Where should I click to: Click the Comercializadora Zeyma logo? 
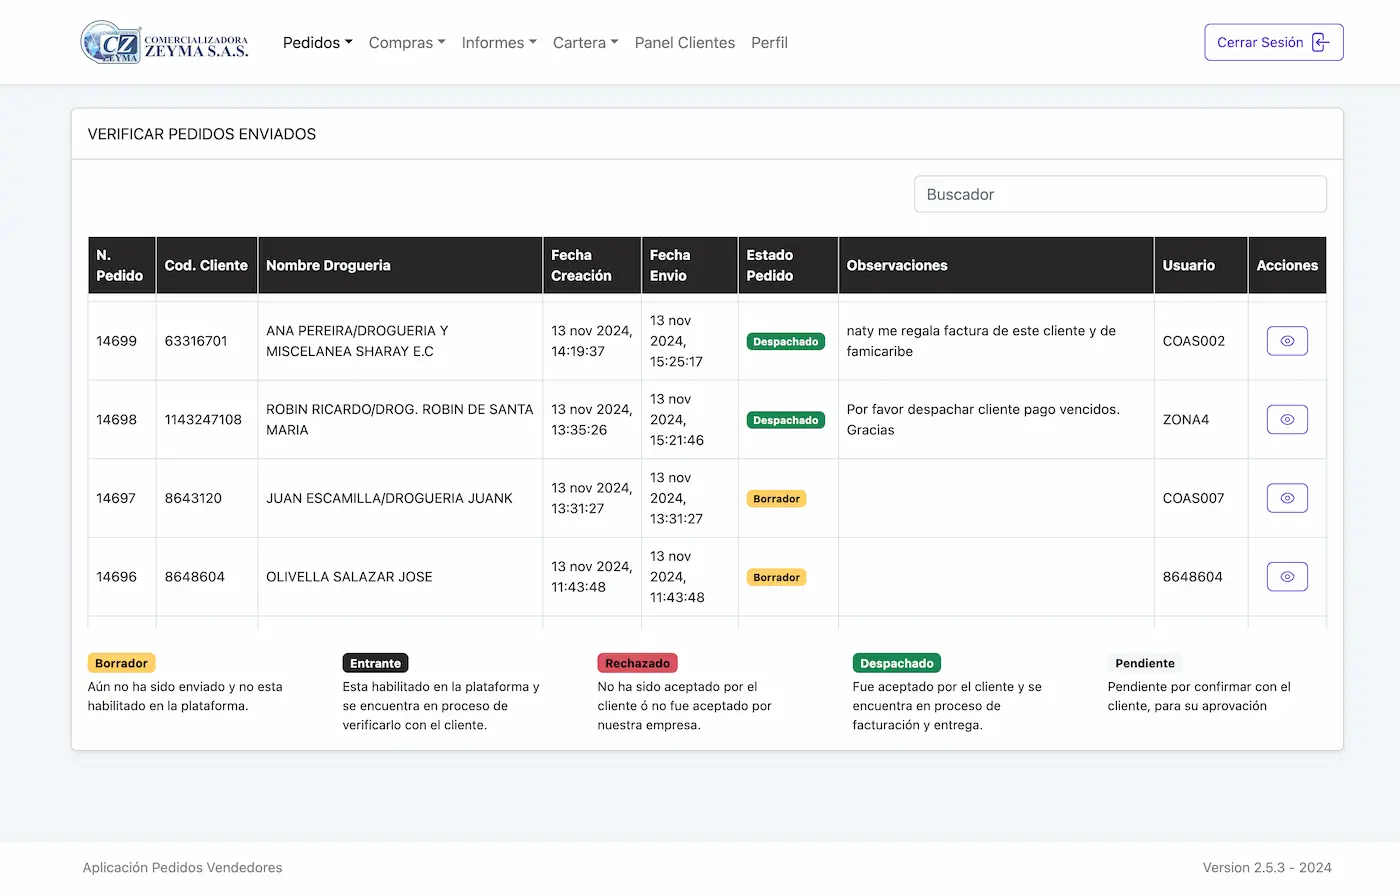[x=165, y=43]
